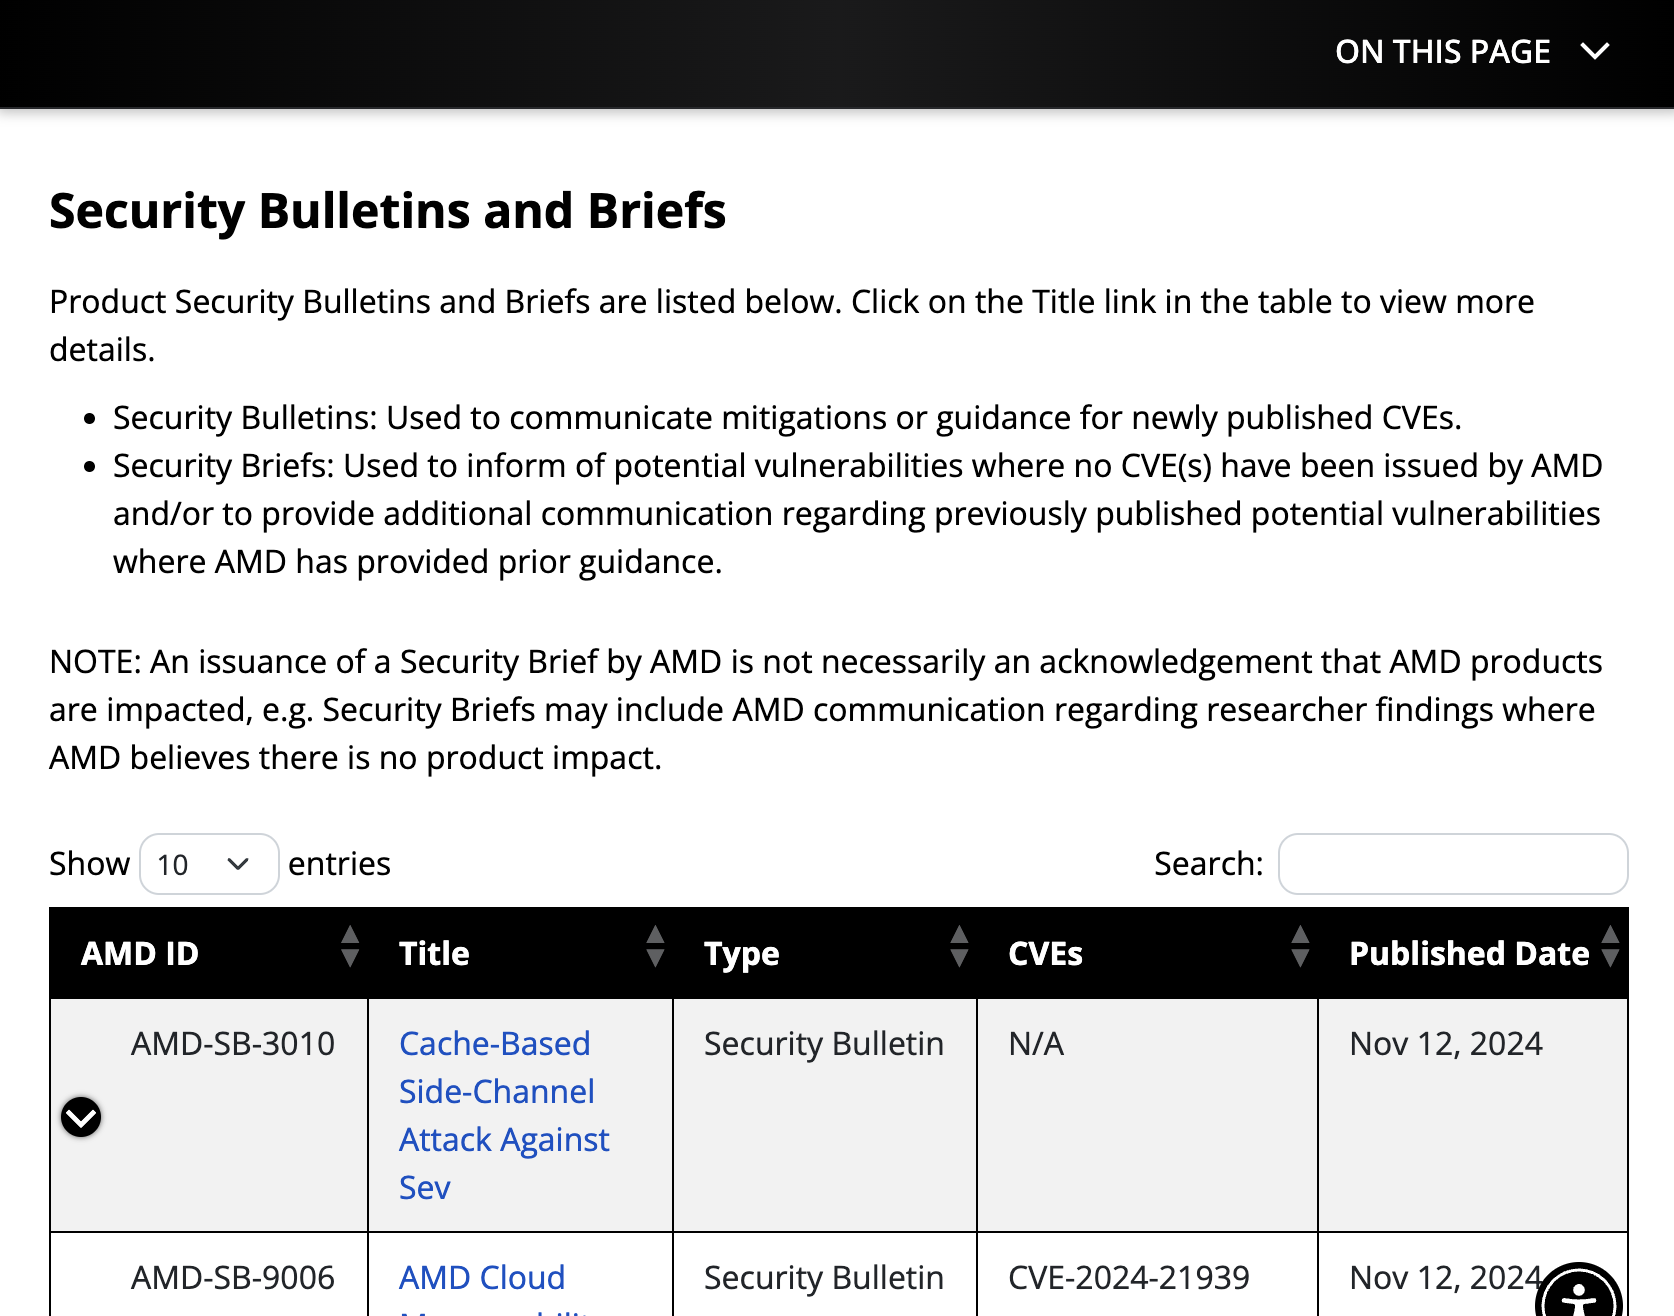Open the AMD Cloud bulletin link
1674x1316 pixels.
point(482,1277)
